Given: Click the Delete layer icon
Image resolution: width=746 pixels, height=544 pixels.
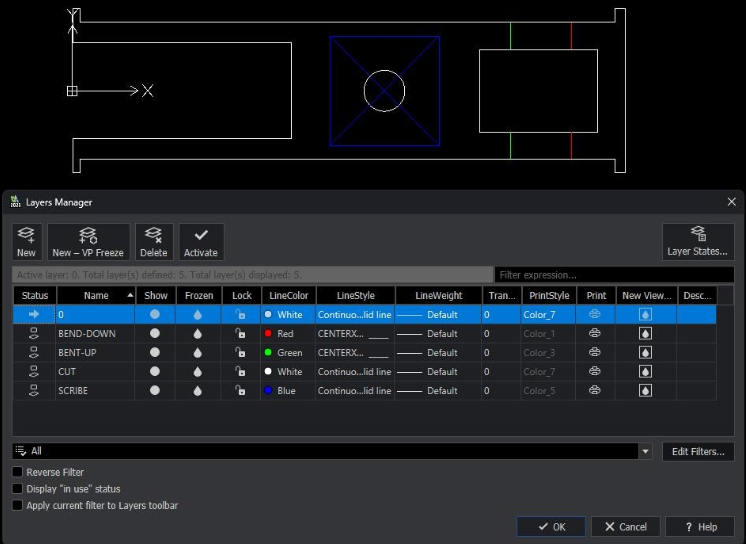Looking at the screenshot, I should point(154,236).
